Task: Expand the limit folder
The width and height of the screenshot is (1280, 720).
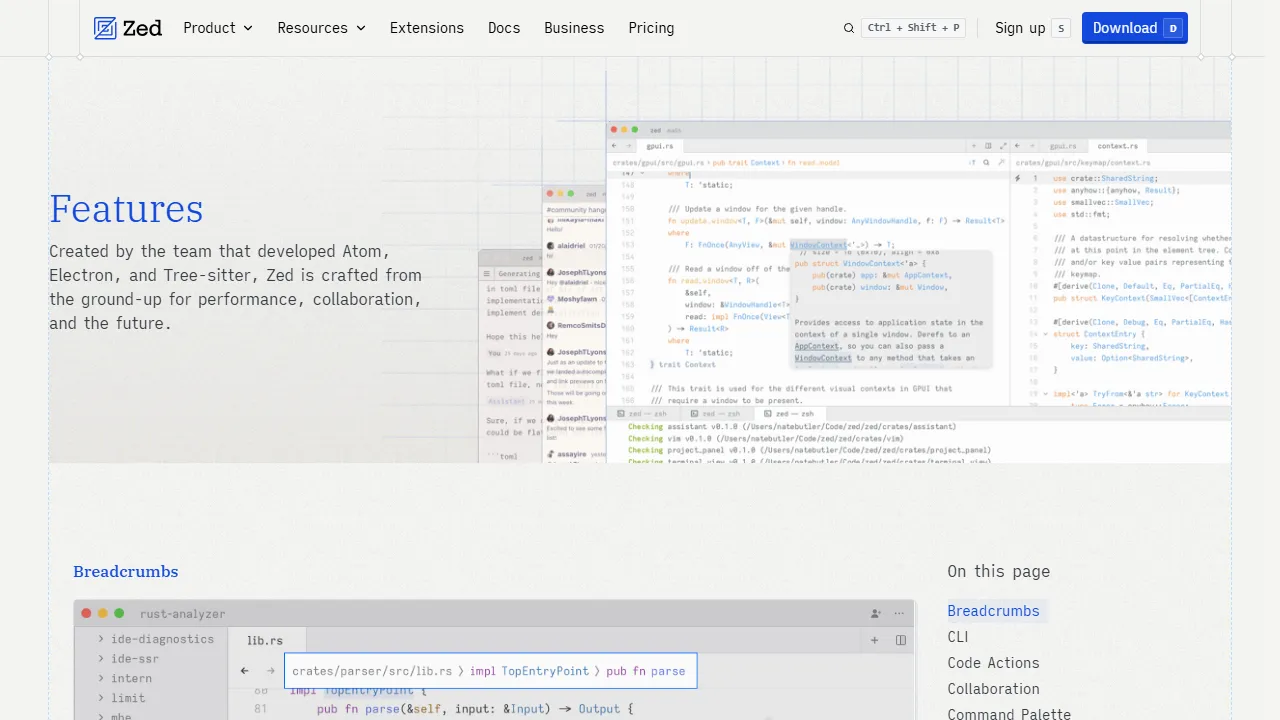Action: [121, 698]
